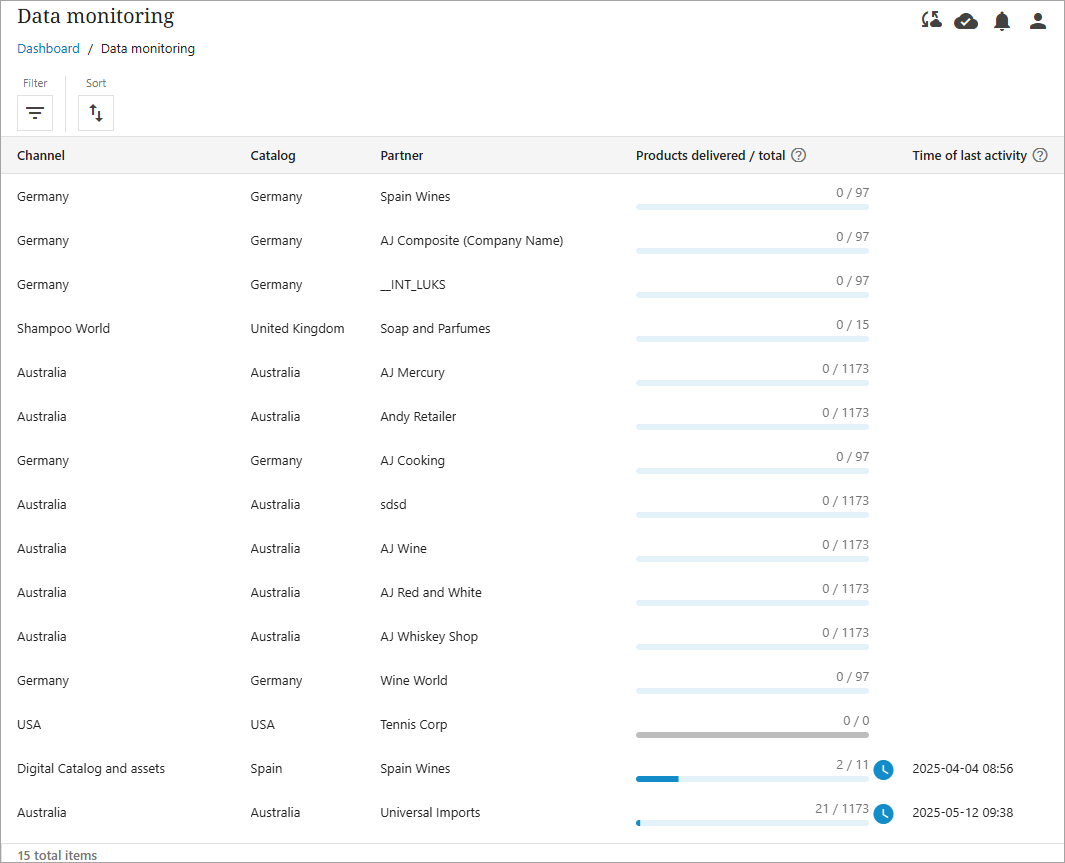The width and height of the screenshot is (1065, 863).
Task: Select the Andy Retailer row
Action: (418, 417)
